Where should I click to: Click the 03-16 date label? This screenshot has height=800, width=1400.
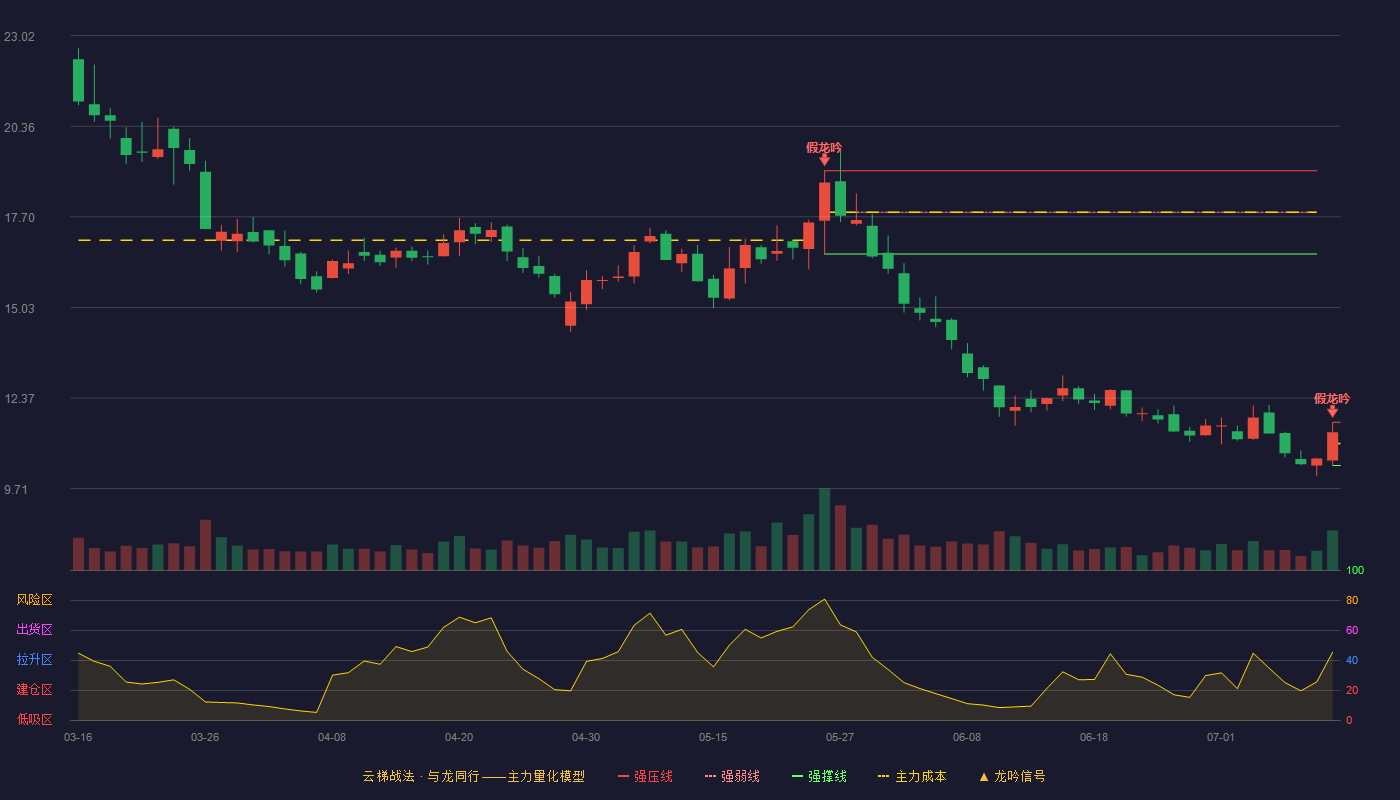[x=78, y=737]
